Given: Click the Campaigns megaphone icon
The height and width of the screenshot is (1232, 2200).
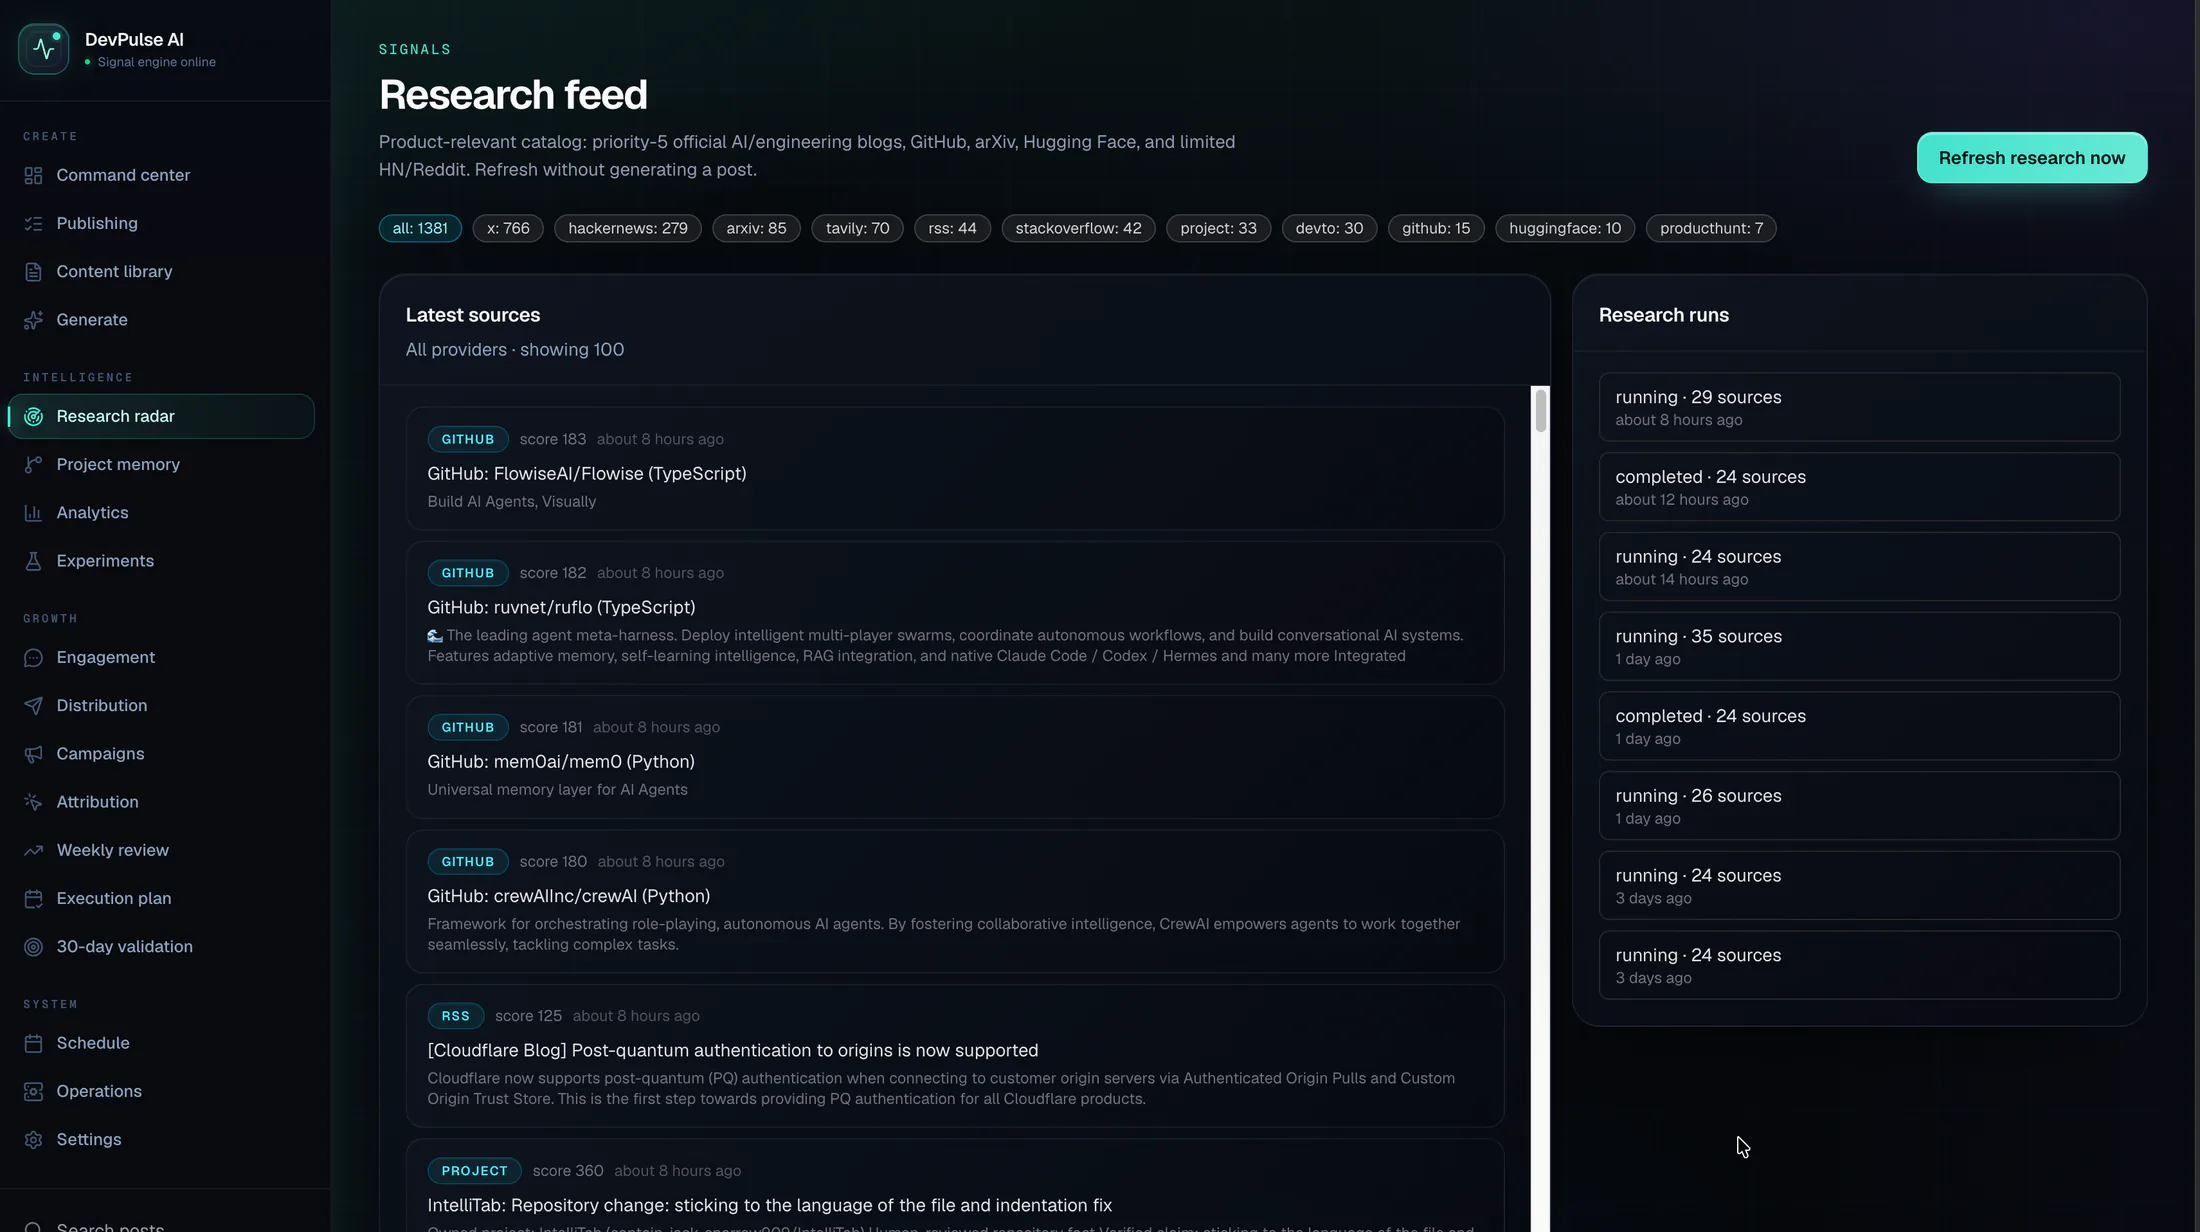Looking at the screenshot, I should coord(33,754).
